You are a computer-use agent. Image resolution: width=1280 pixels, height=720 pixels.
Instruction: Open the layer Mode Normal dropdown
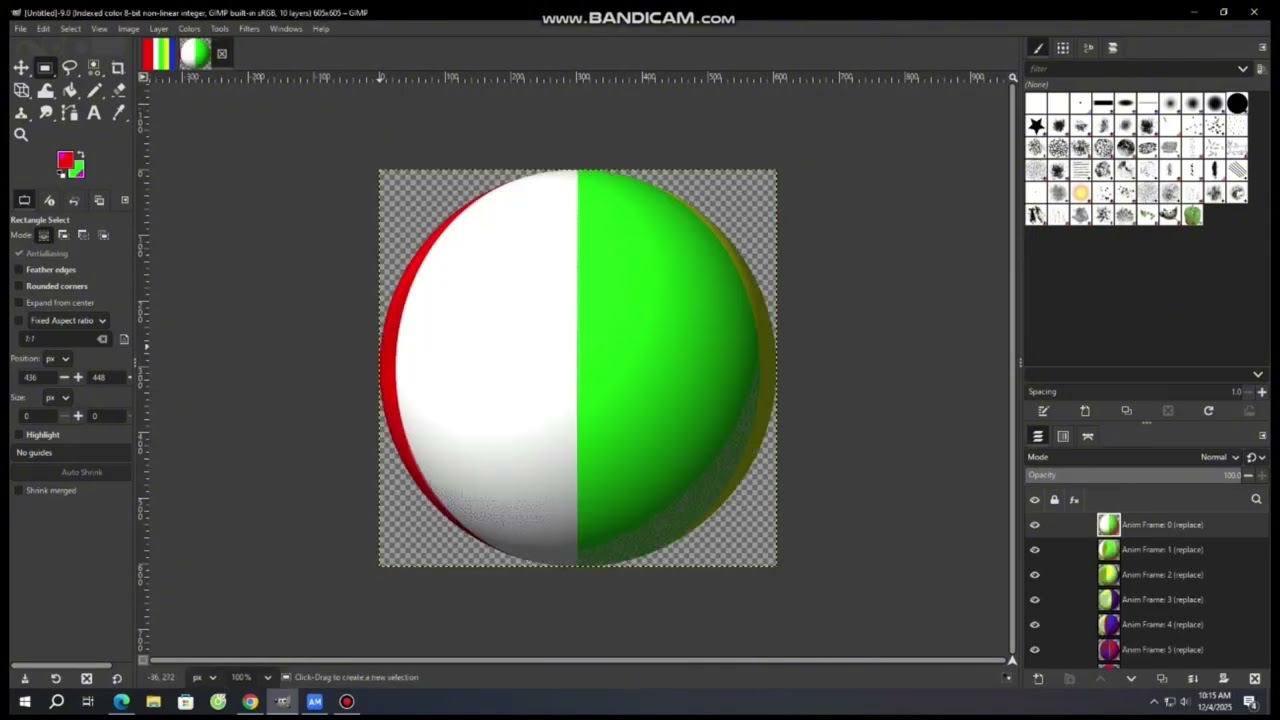[1220, 457]
